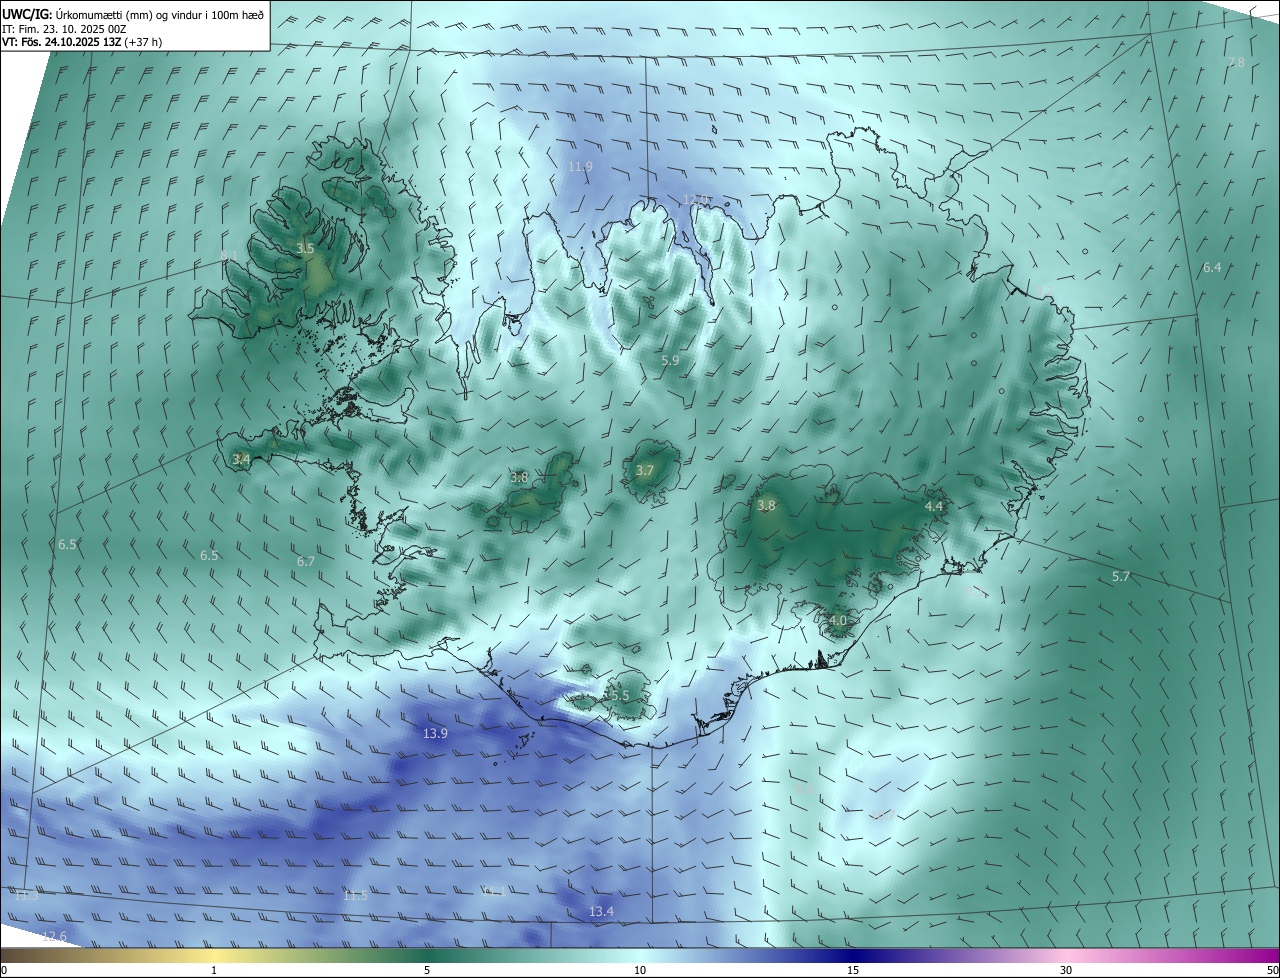Click the 4.4 value label
1280x978 pixels.
(934, 507)
